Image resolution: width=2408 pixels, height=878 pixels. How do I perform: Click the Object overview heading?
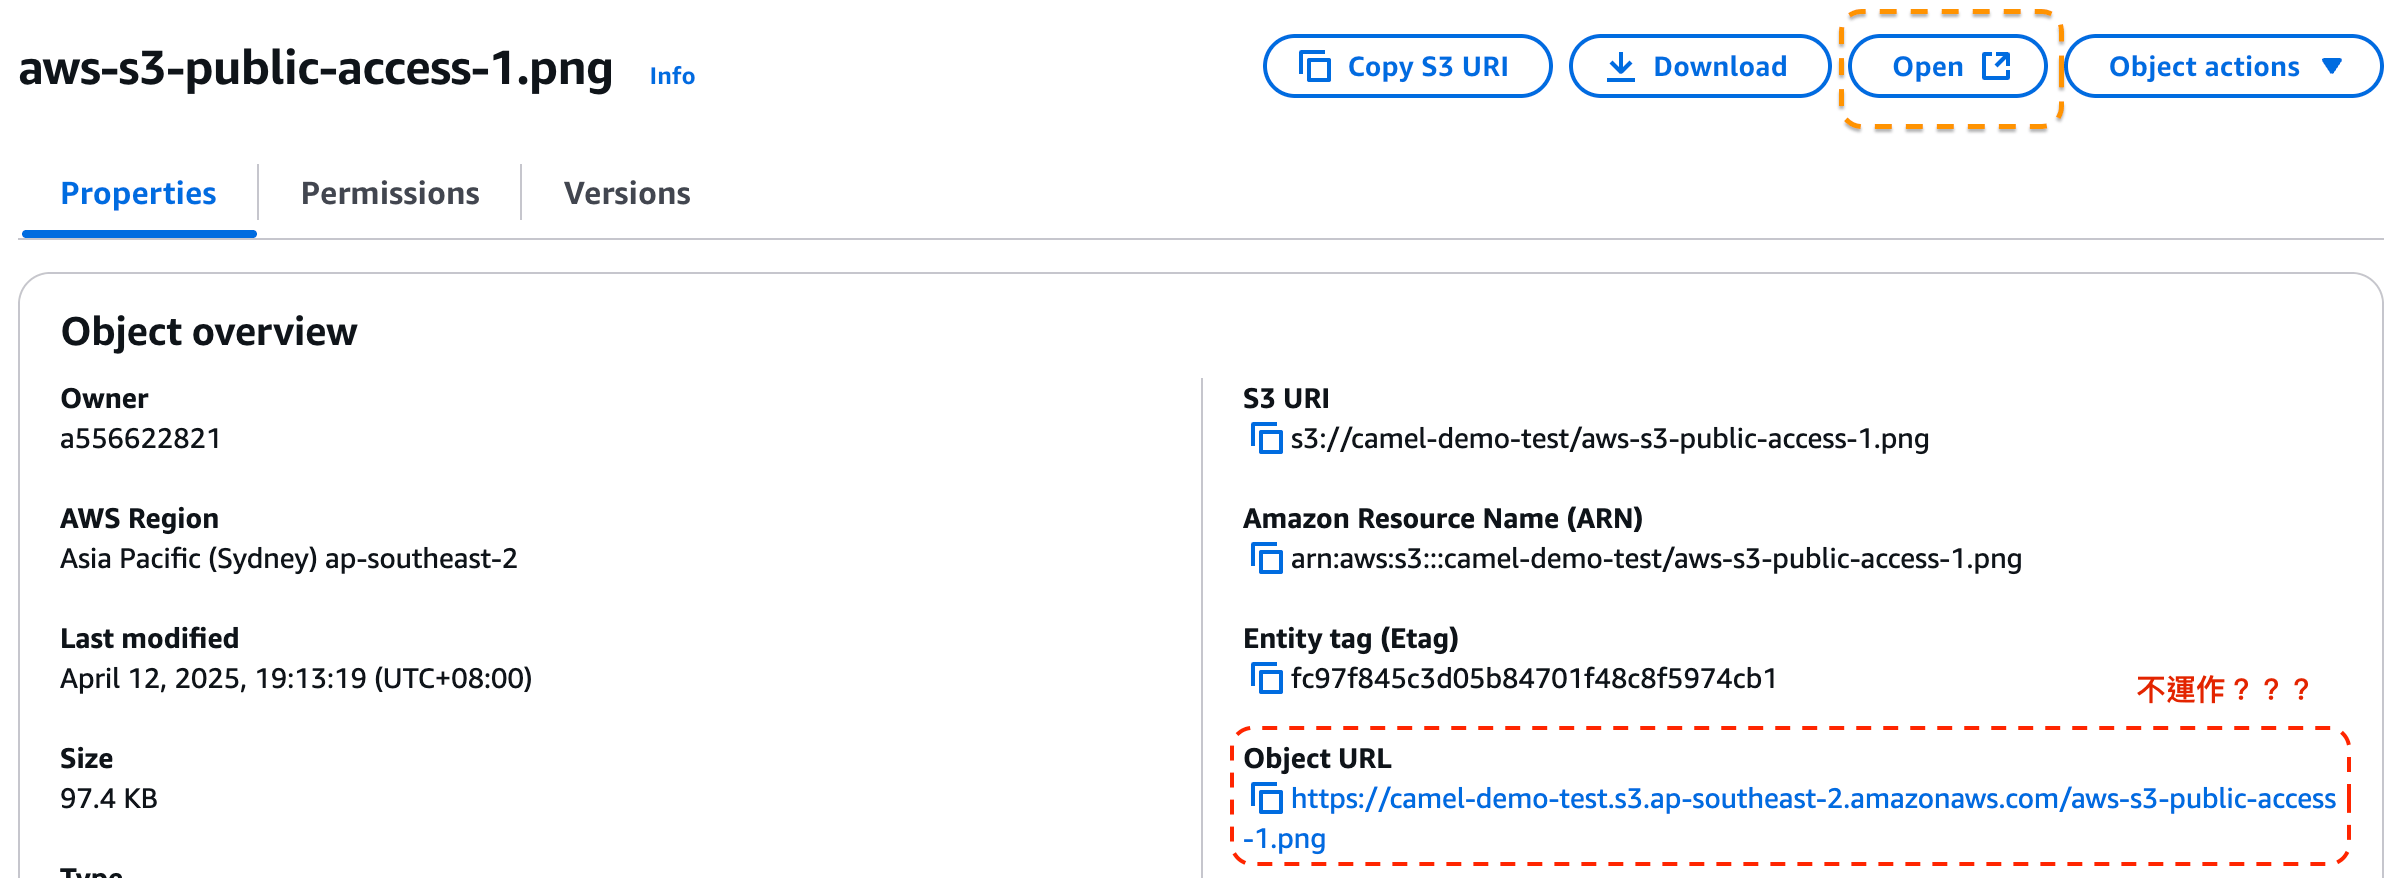(209, 331)
